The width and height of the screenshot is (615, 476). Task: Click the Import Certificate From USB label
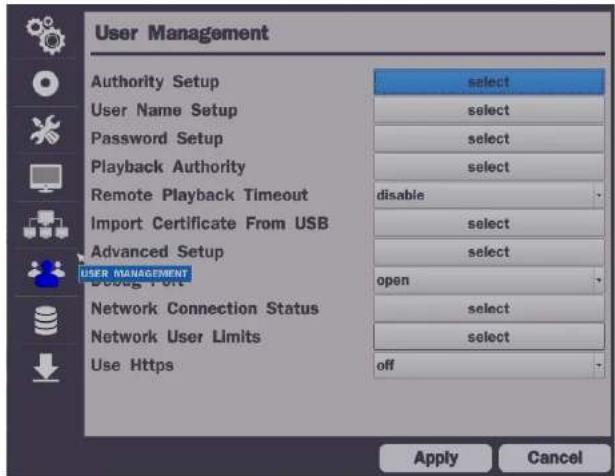point(209,224)
